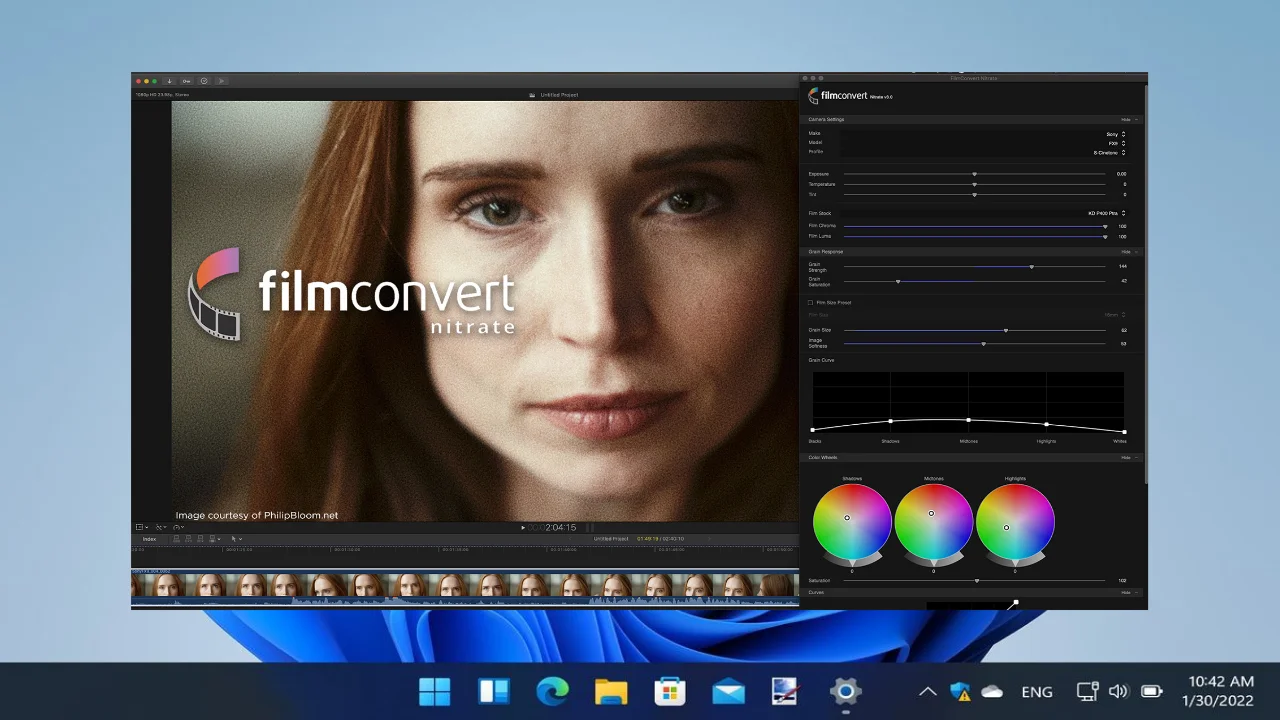The height and width of the screenshot is (720, 1280).
Task: Click the Temperature slider handle
Action: 974,184
